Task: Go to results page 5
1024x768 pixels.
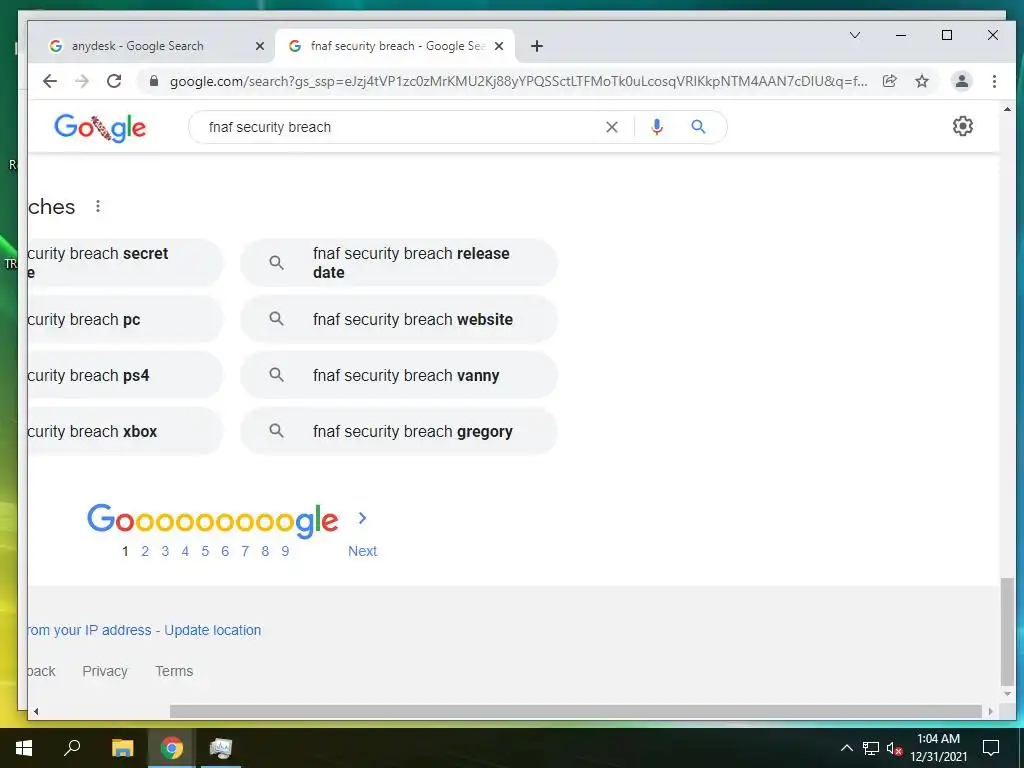Action: pos(205,551)
